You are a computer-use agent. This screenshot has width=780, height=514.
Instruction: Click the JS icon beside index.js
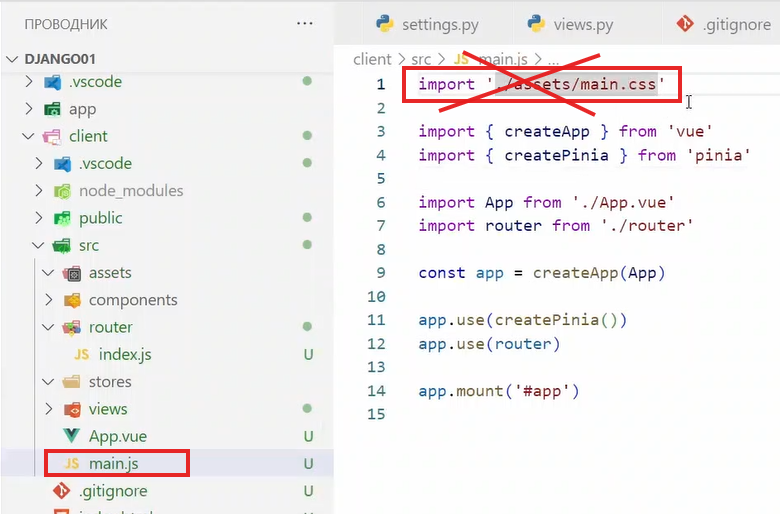81,355
